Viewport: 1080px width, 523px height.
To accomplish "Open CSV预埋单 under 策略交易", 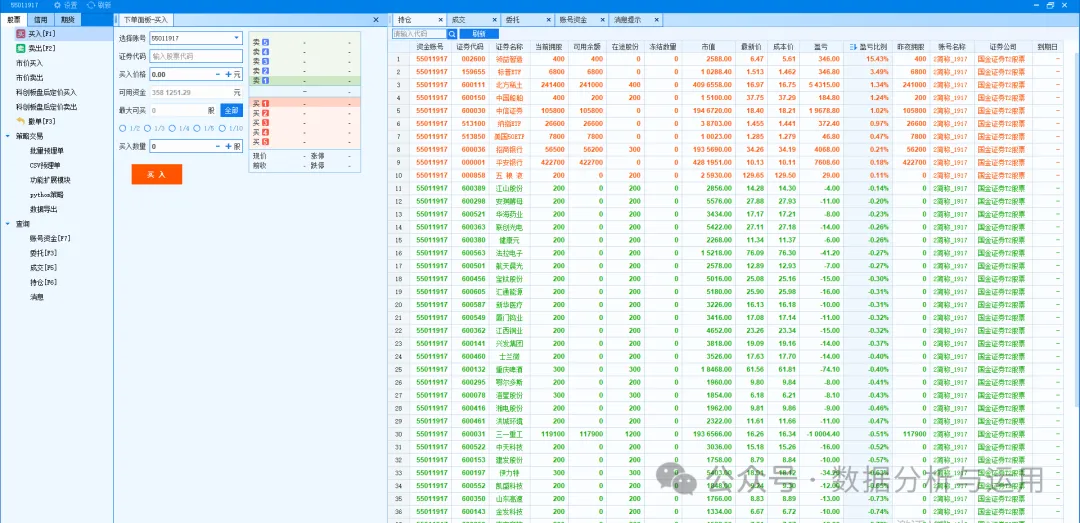I will (x=45, y=165).
